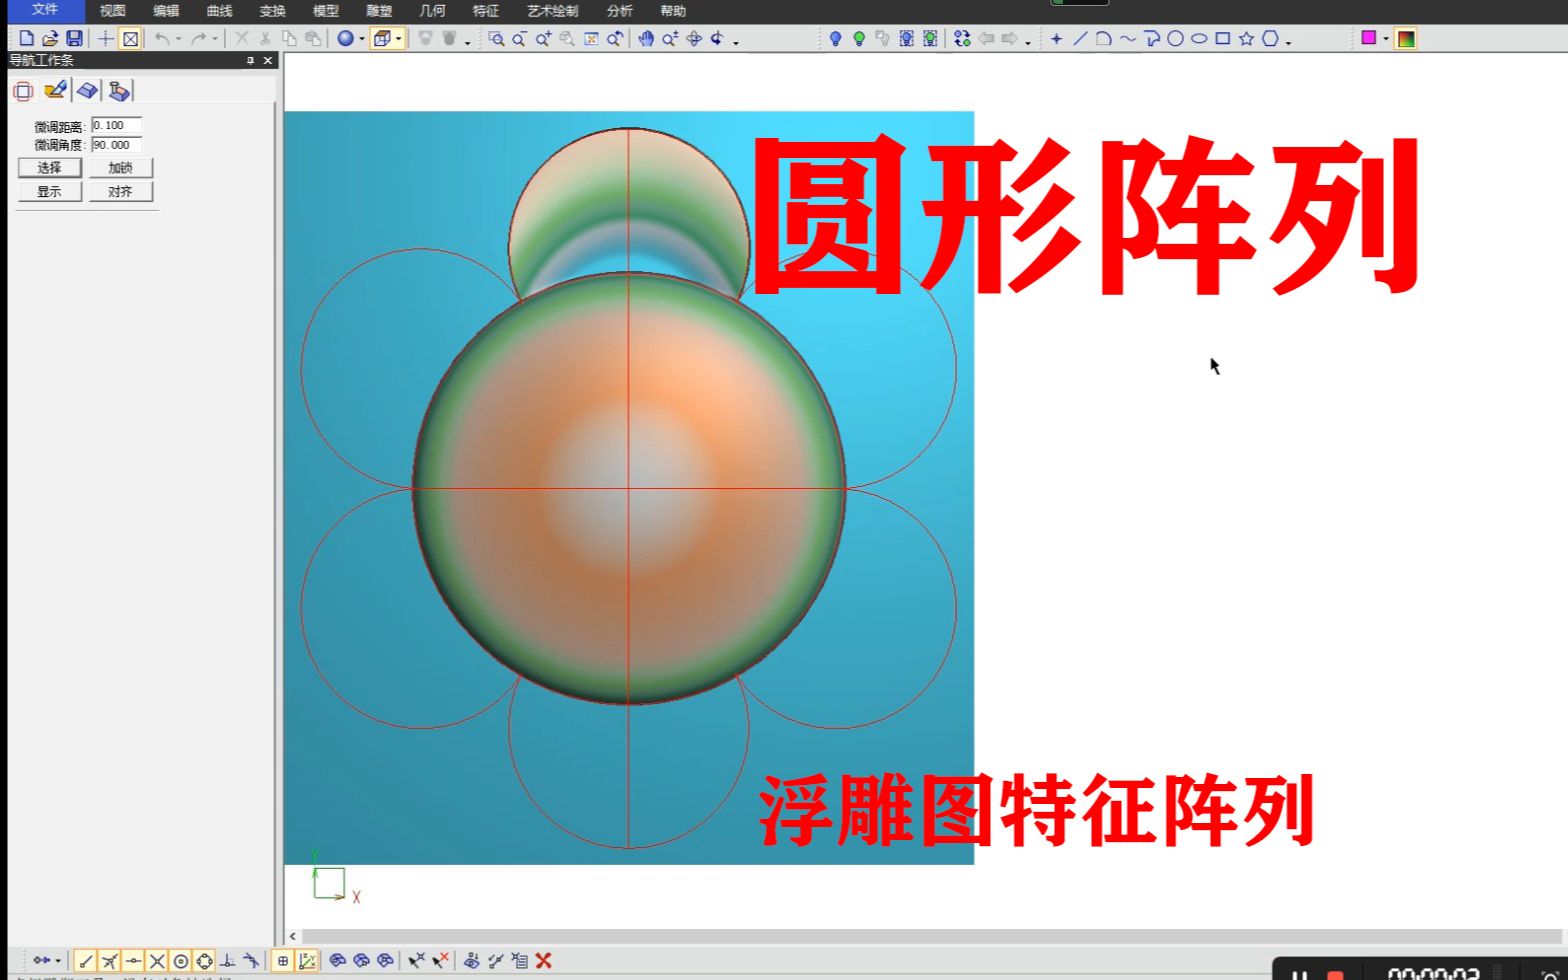1568x980 pixels.
Task: Toggle the coordinate axis display button
Action: pyautogui.click(x=307, y=960)
